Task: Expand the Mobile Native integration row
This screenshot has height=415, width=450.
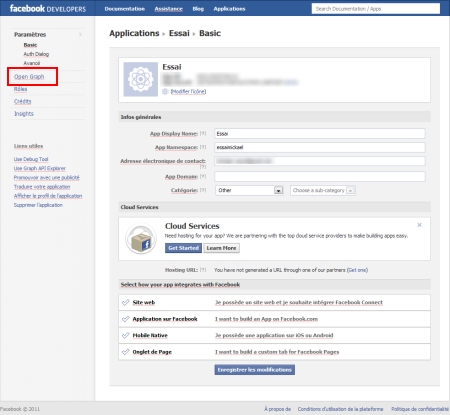Action: click(274, 335)
